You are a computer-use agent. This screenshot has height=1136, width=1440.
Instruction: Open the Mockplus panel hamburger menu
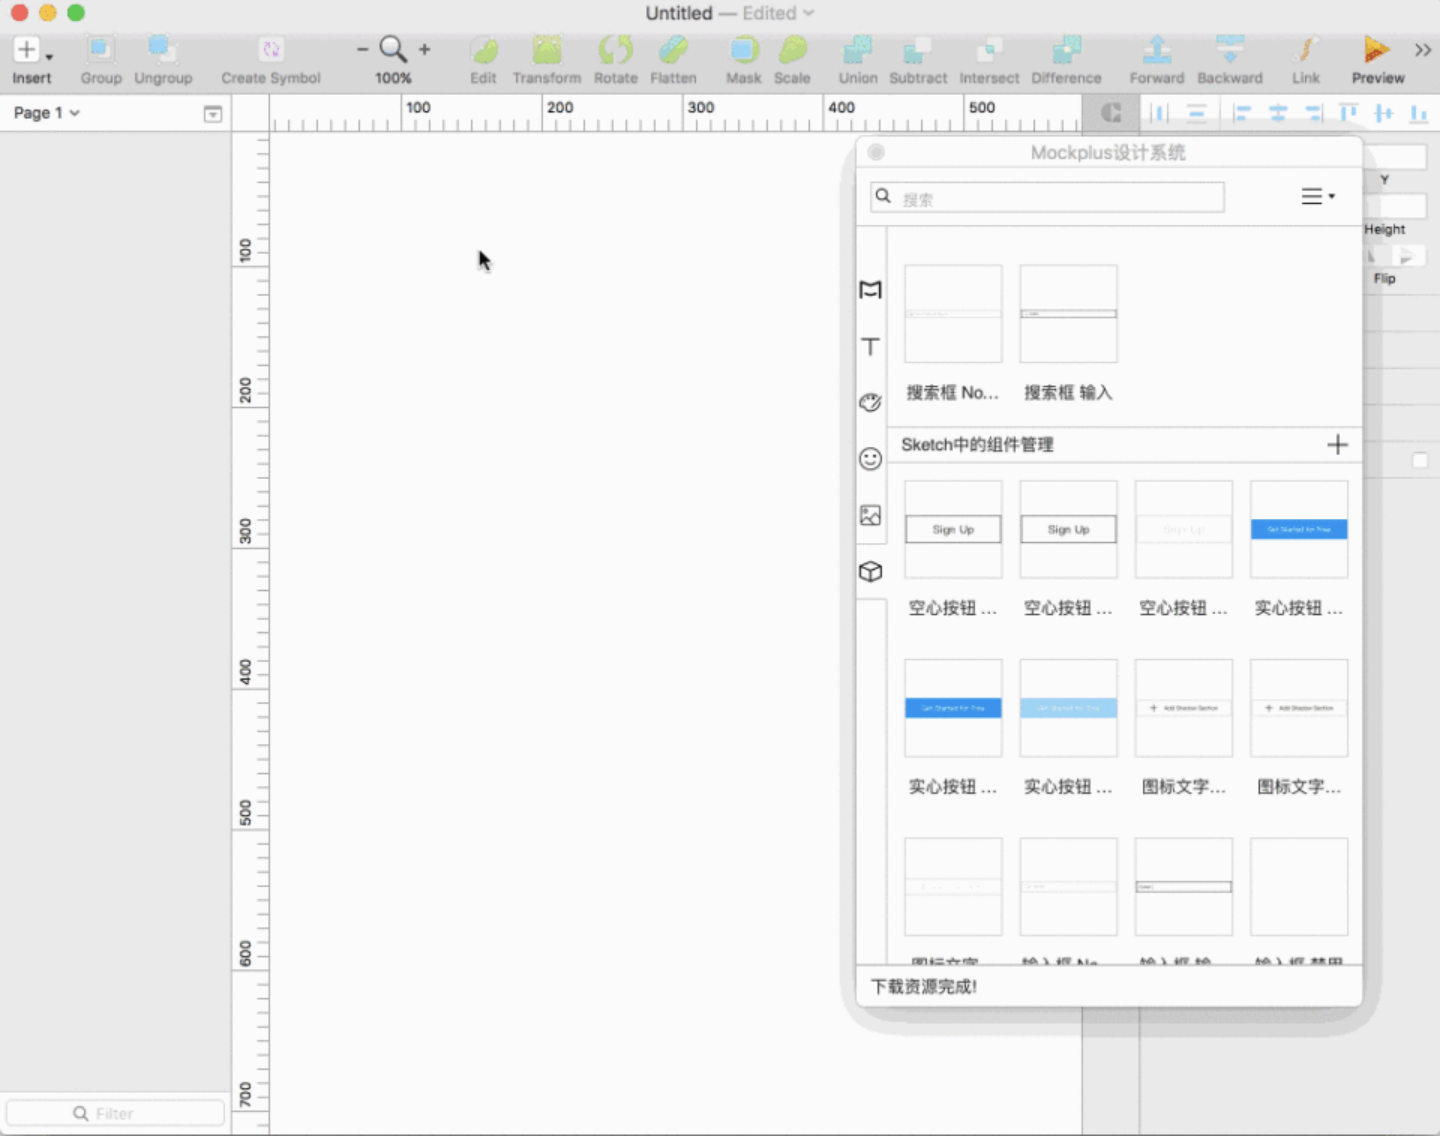point(1318,197)
